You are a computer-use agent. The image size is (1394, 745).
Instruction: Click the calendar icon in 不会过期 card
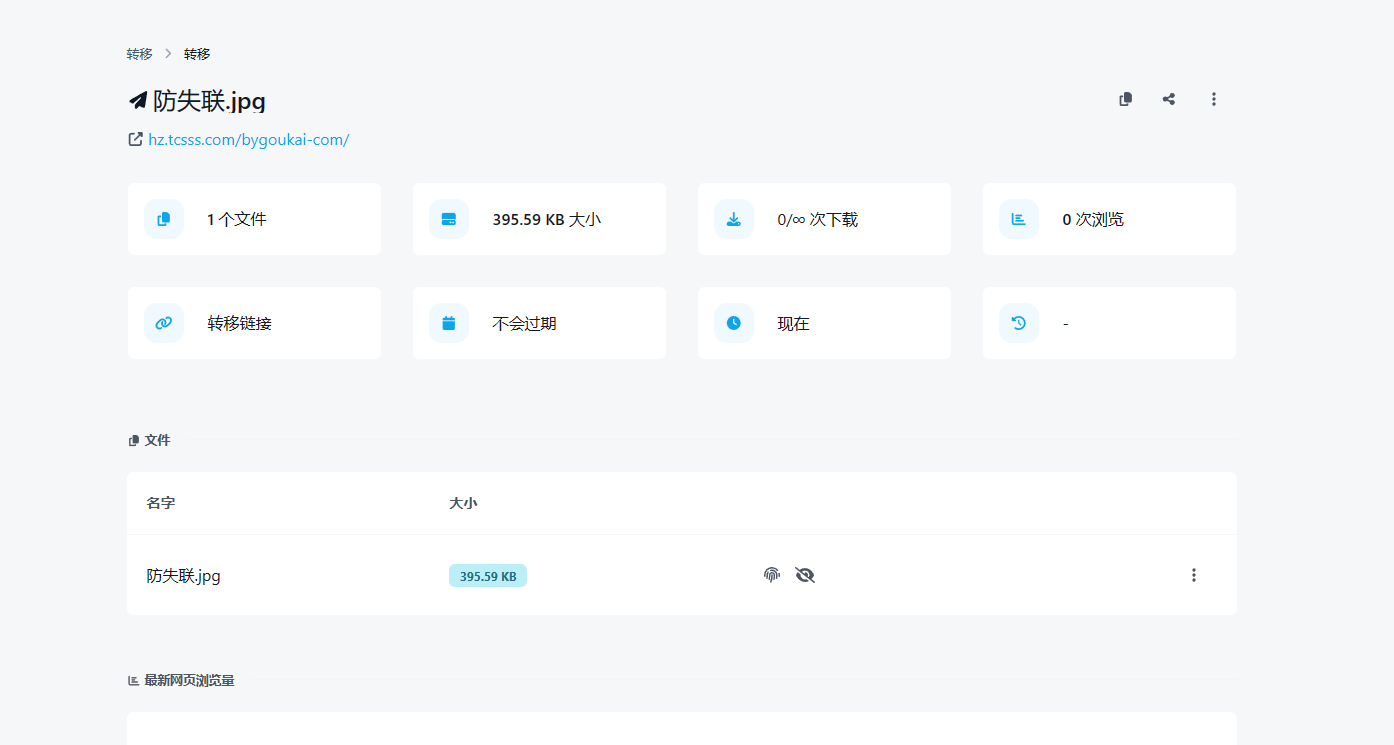click(x=449, y=323)
